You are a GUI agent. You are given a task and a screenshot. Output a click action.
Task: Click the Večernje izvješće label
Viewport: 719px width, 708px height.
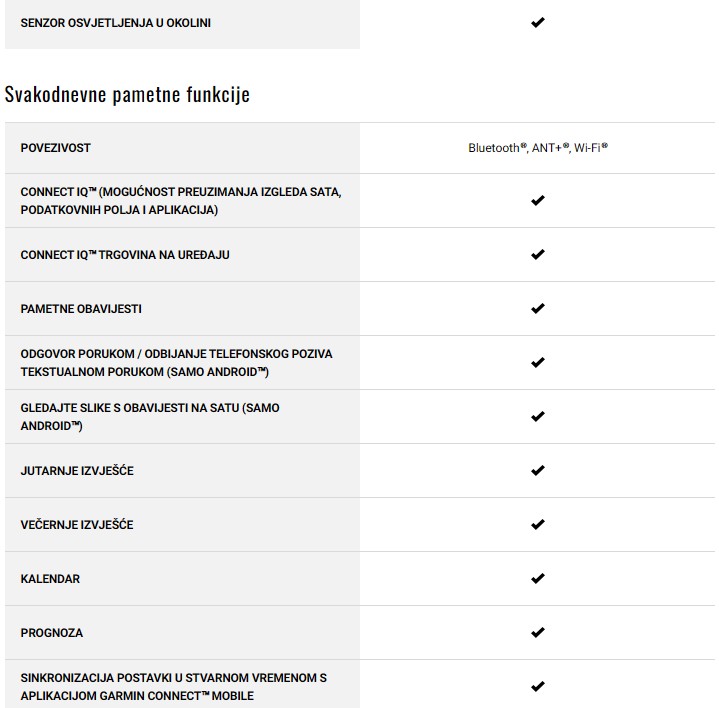tap(77, 525)
